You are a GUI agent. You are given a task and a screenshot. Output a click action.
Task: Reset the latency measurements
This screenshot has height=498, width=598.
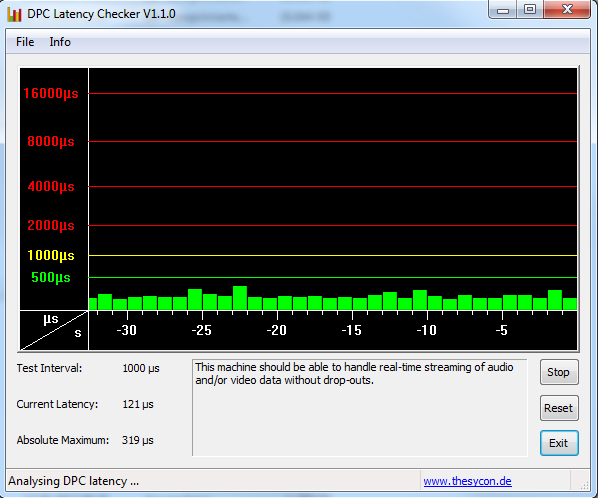click(559, 408)
